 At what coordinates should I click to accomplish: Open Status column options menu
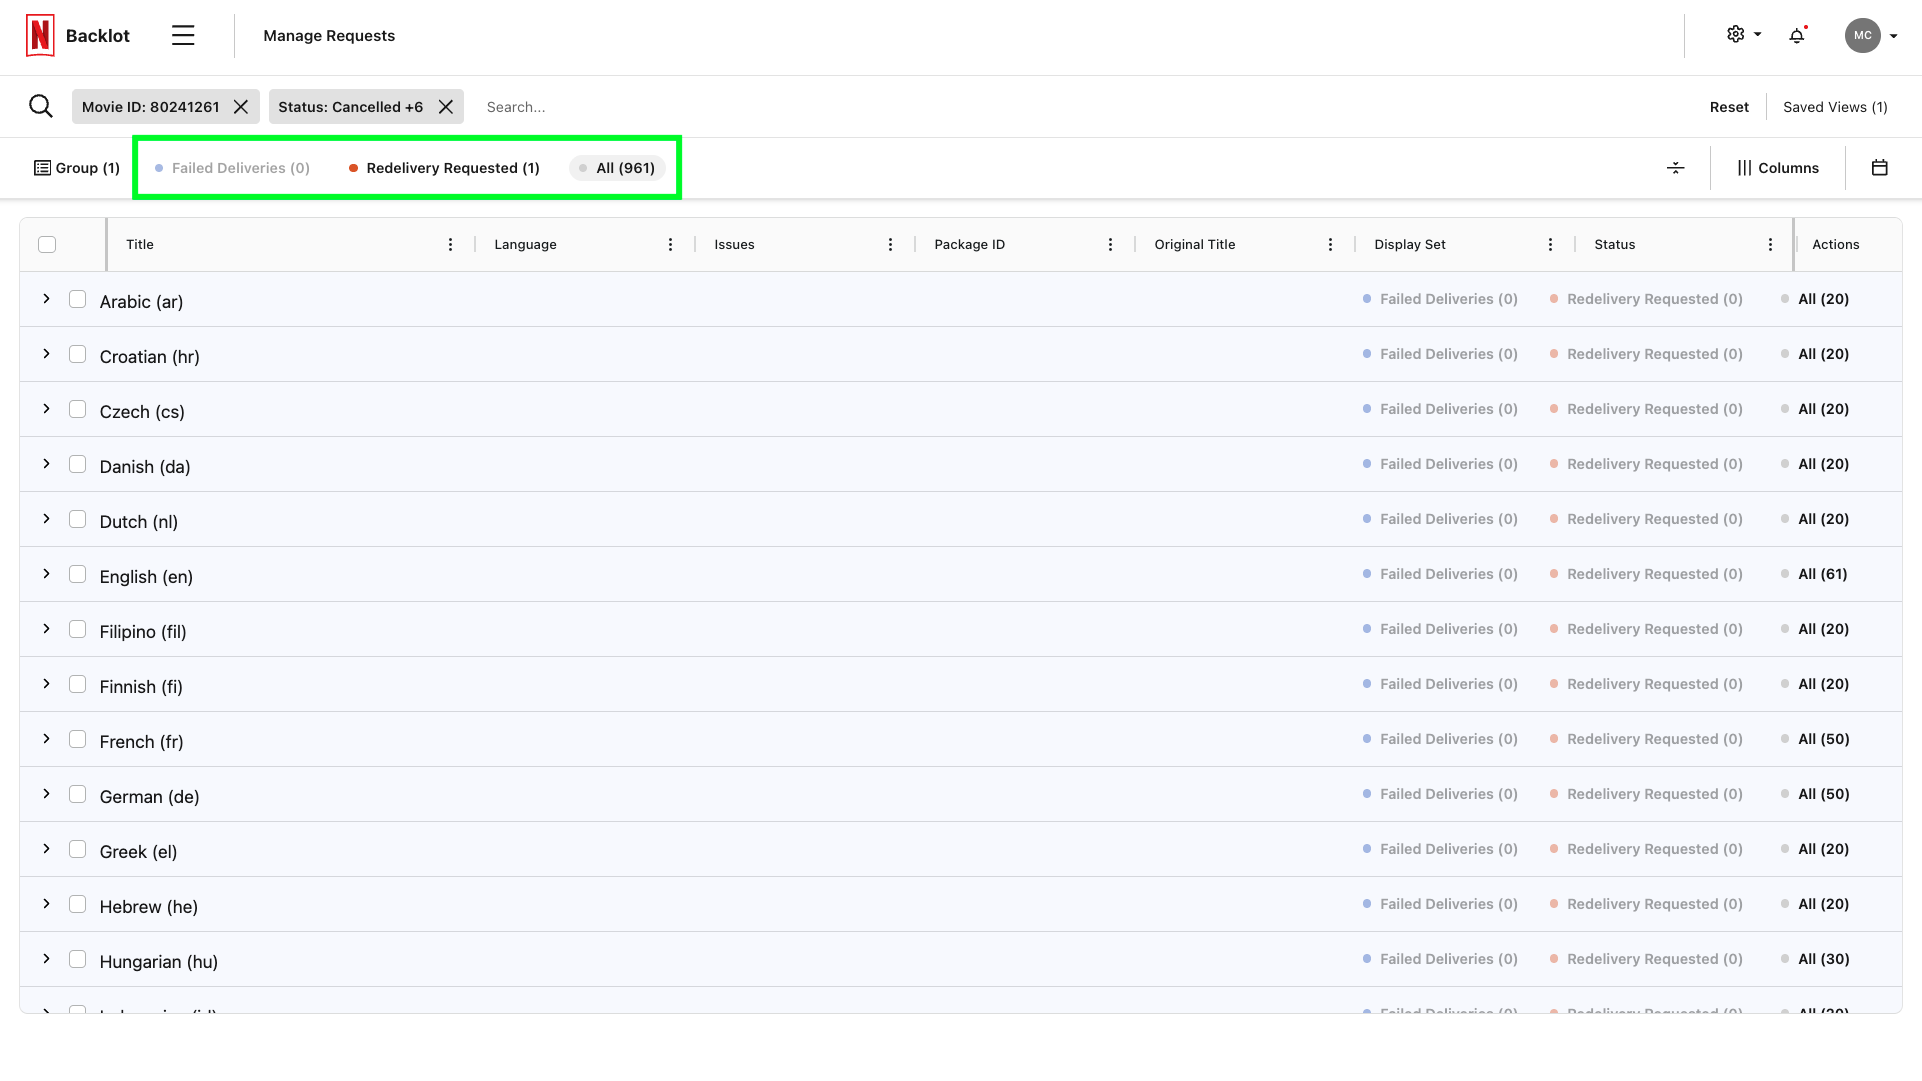(x=1770, y=245)
